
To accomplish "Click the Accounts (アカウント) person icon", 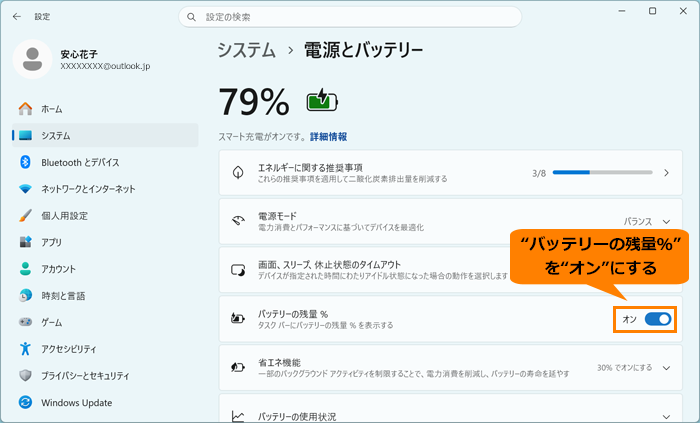I will click(25, 269).
